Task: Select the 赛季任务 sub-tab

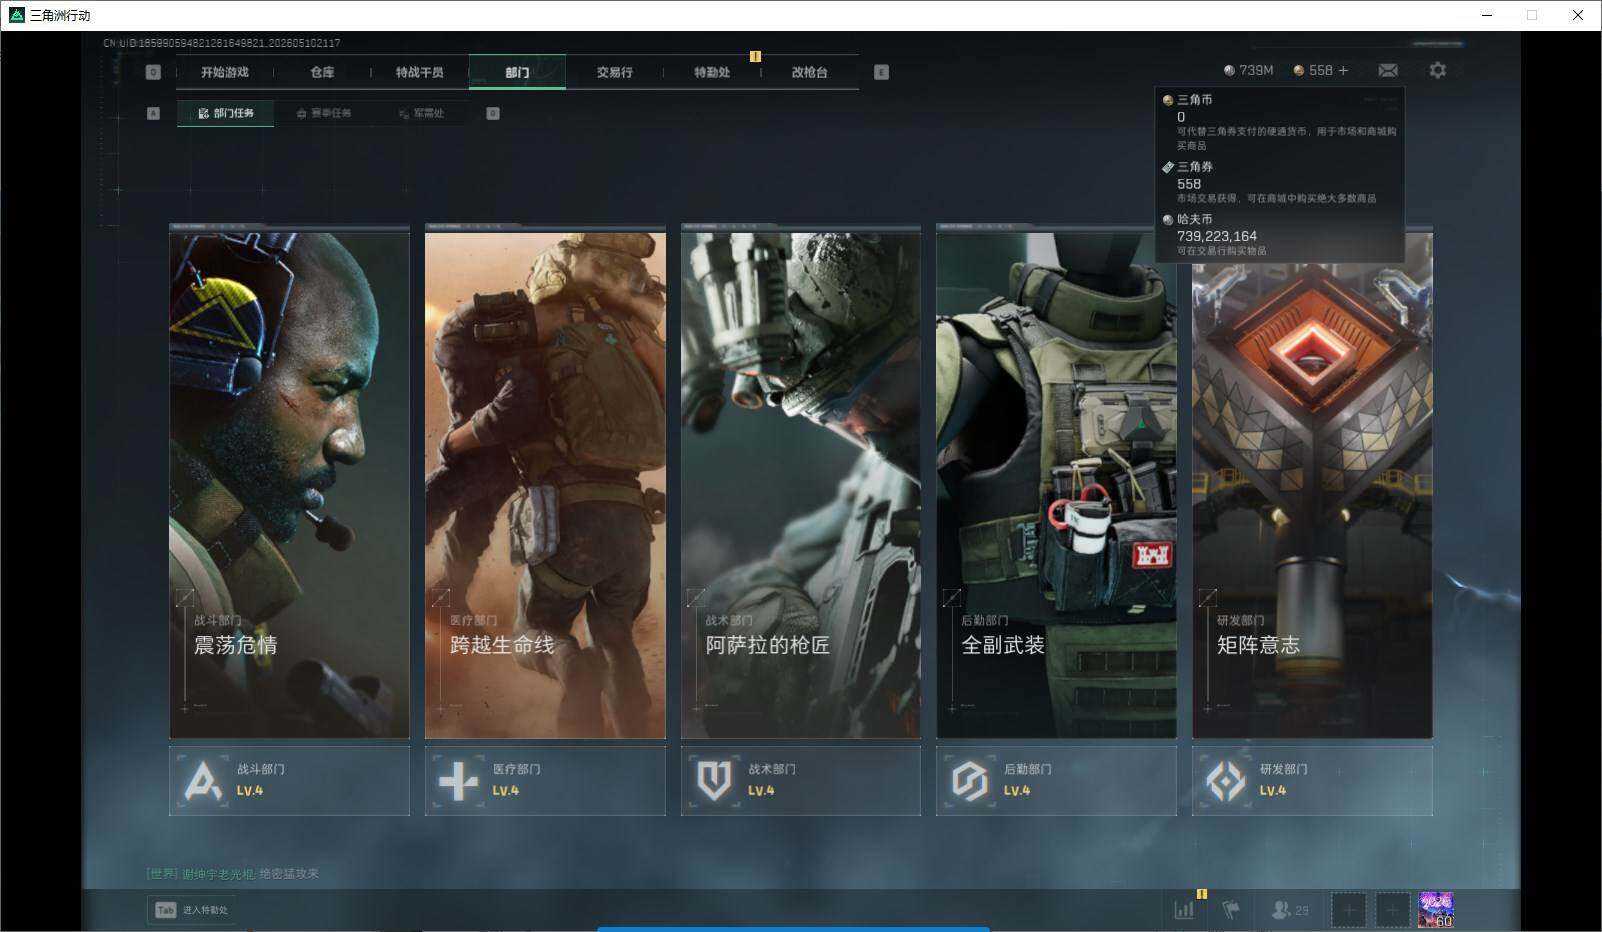Action: 323,113
